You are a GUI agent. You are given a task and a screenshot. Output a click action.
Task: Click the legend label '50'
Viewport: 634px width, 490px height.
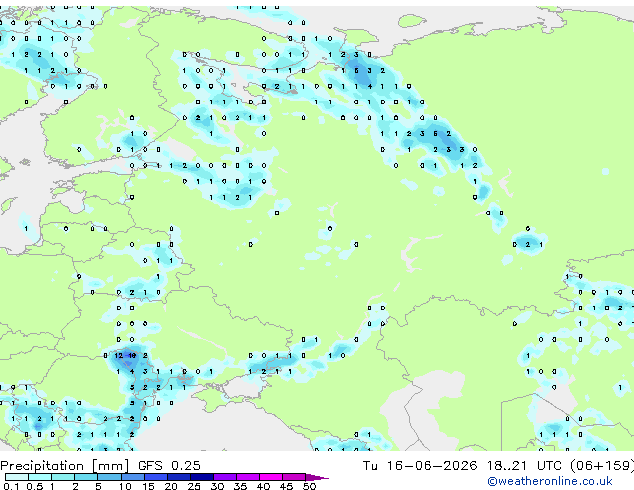pyautogui.click(x=309, y=486)
